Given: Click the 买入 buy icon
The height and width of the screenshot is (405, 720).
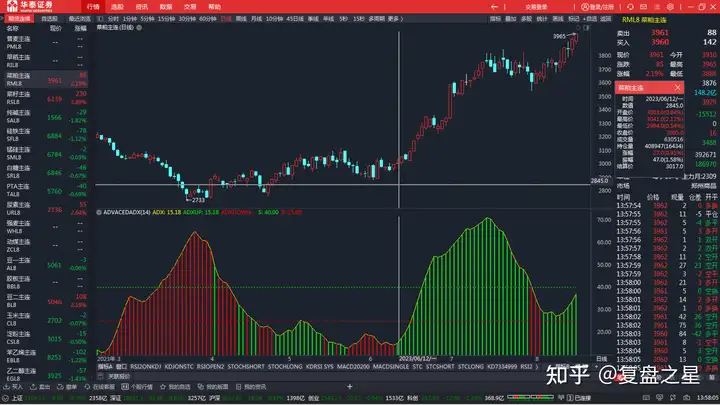Looking at the screenshot, I should click(x=13, y=387).
